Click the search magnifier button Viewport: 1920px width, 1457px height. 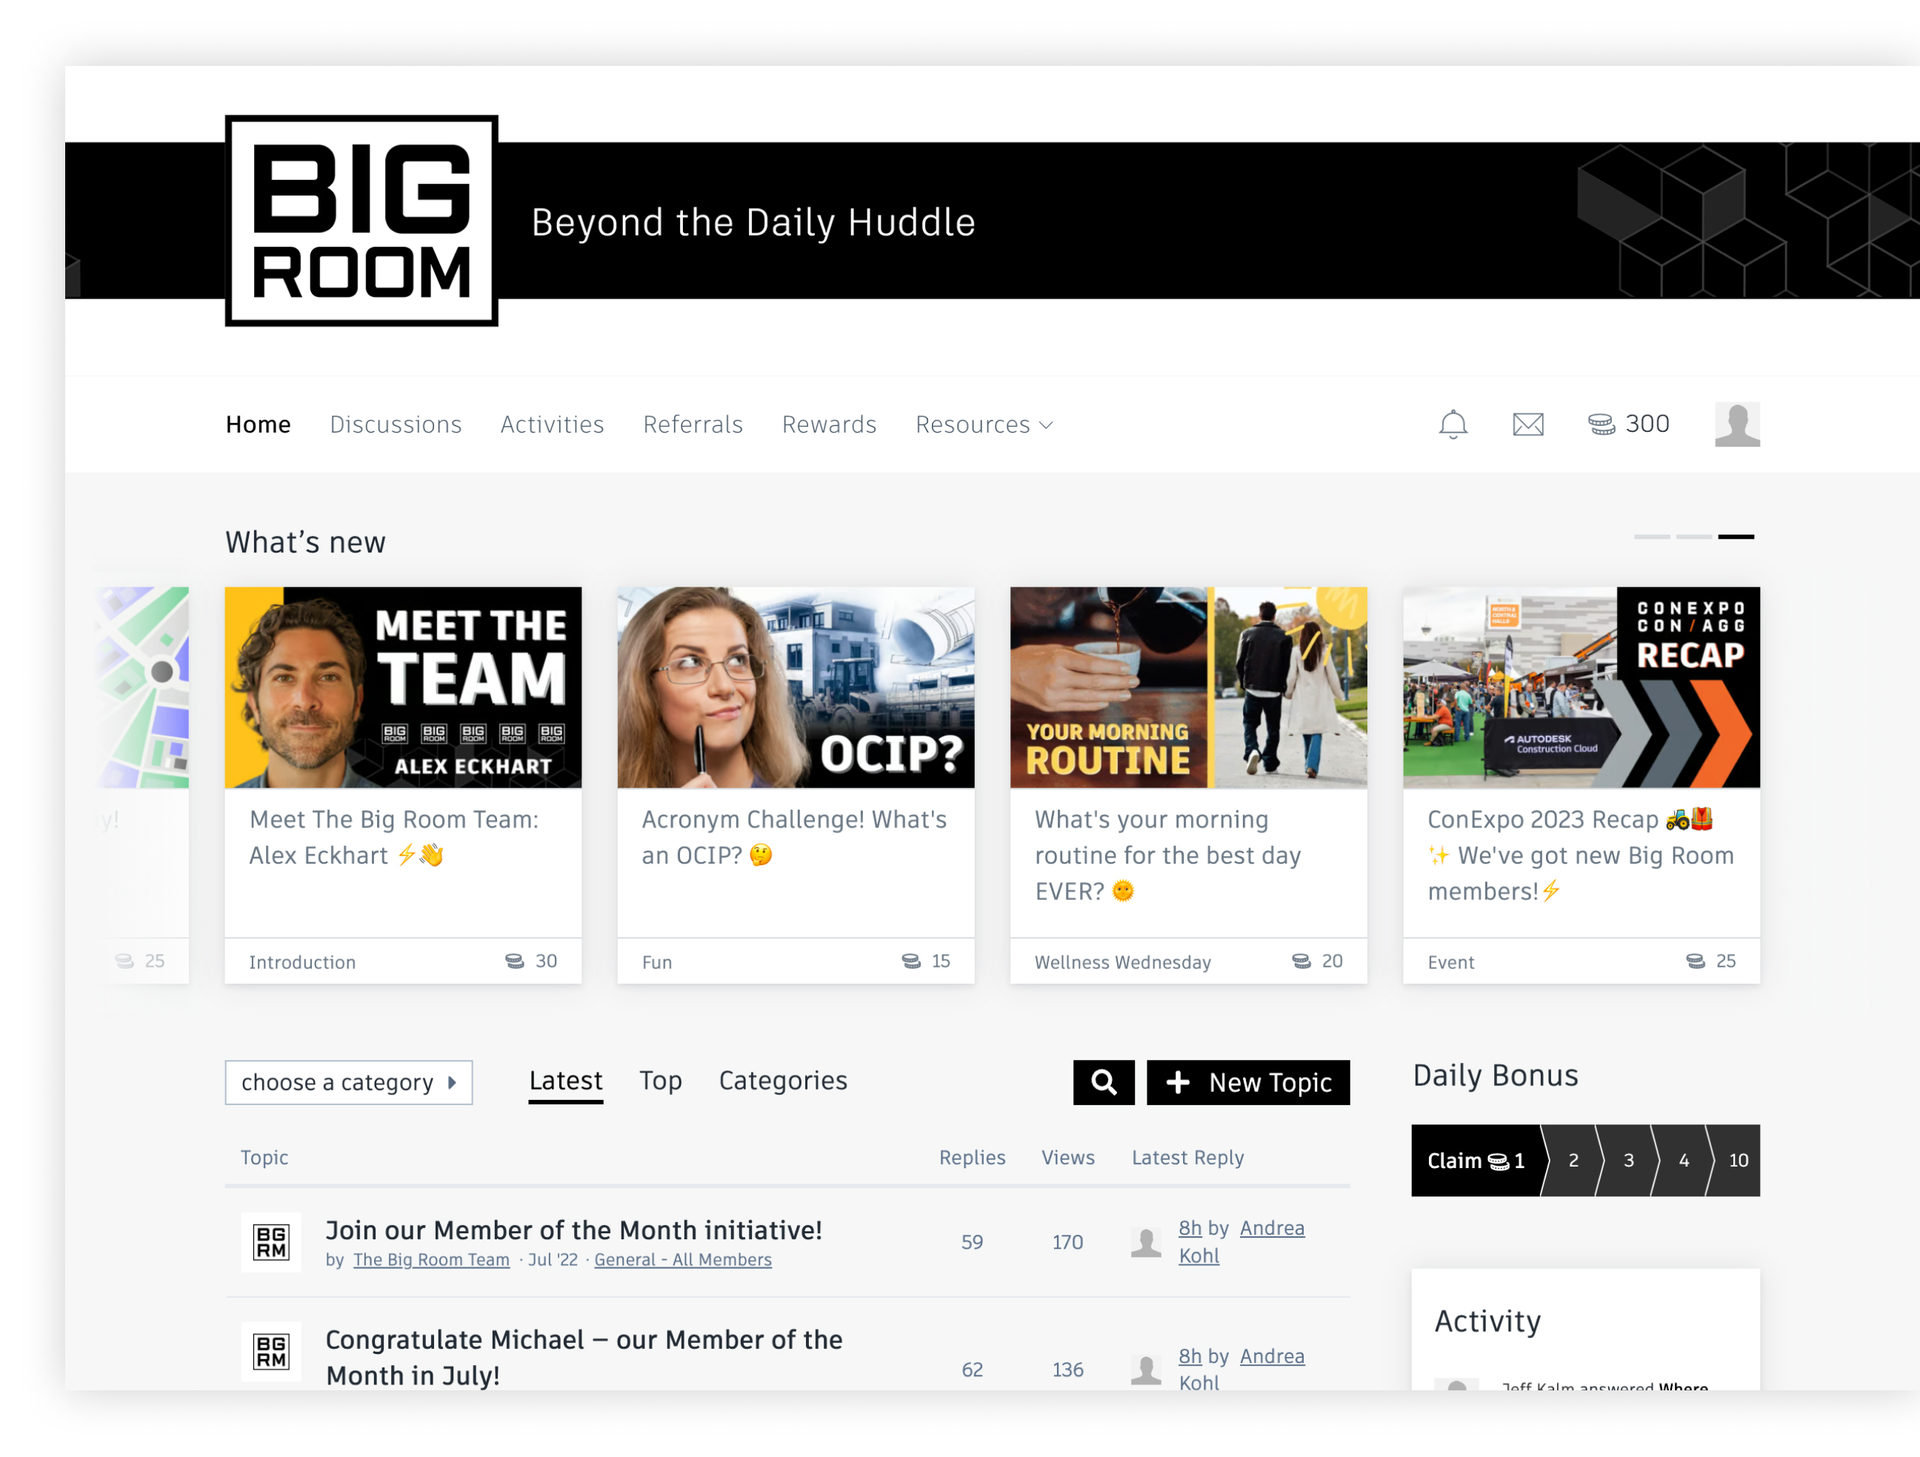click(x=1104, y=1082)
